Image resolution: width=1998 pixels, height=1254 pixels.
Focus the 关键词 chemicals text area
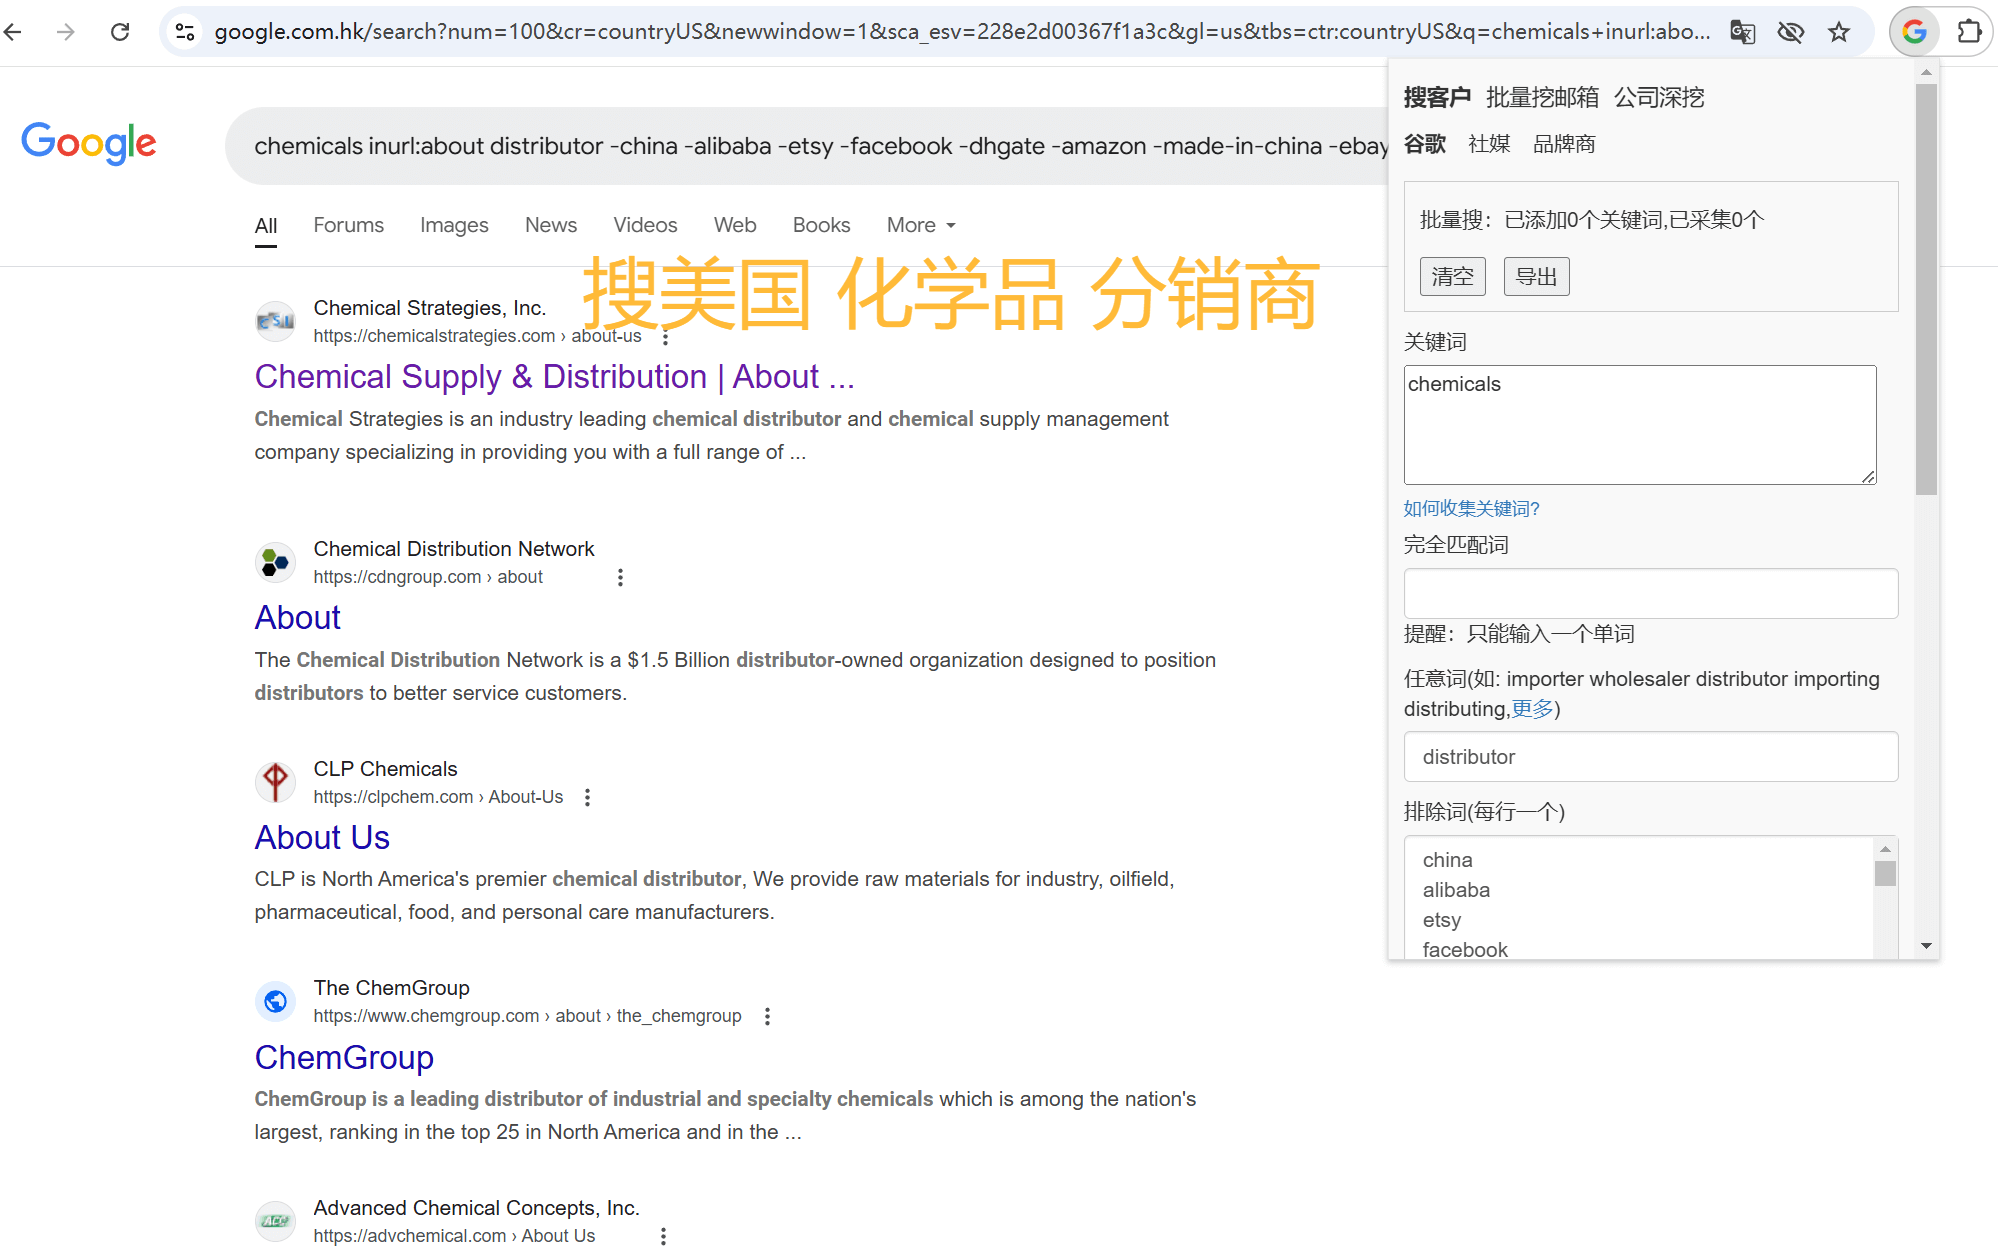pyautogui.click(x=1640, y=425)
